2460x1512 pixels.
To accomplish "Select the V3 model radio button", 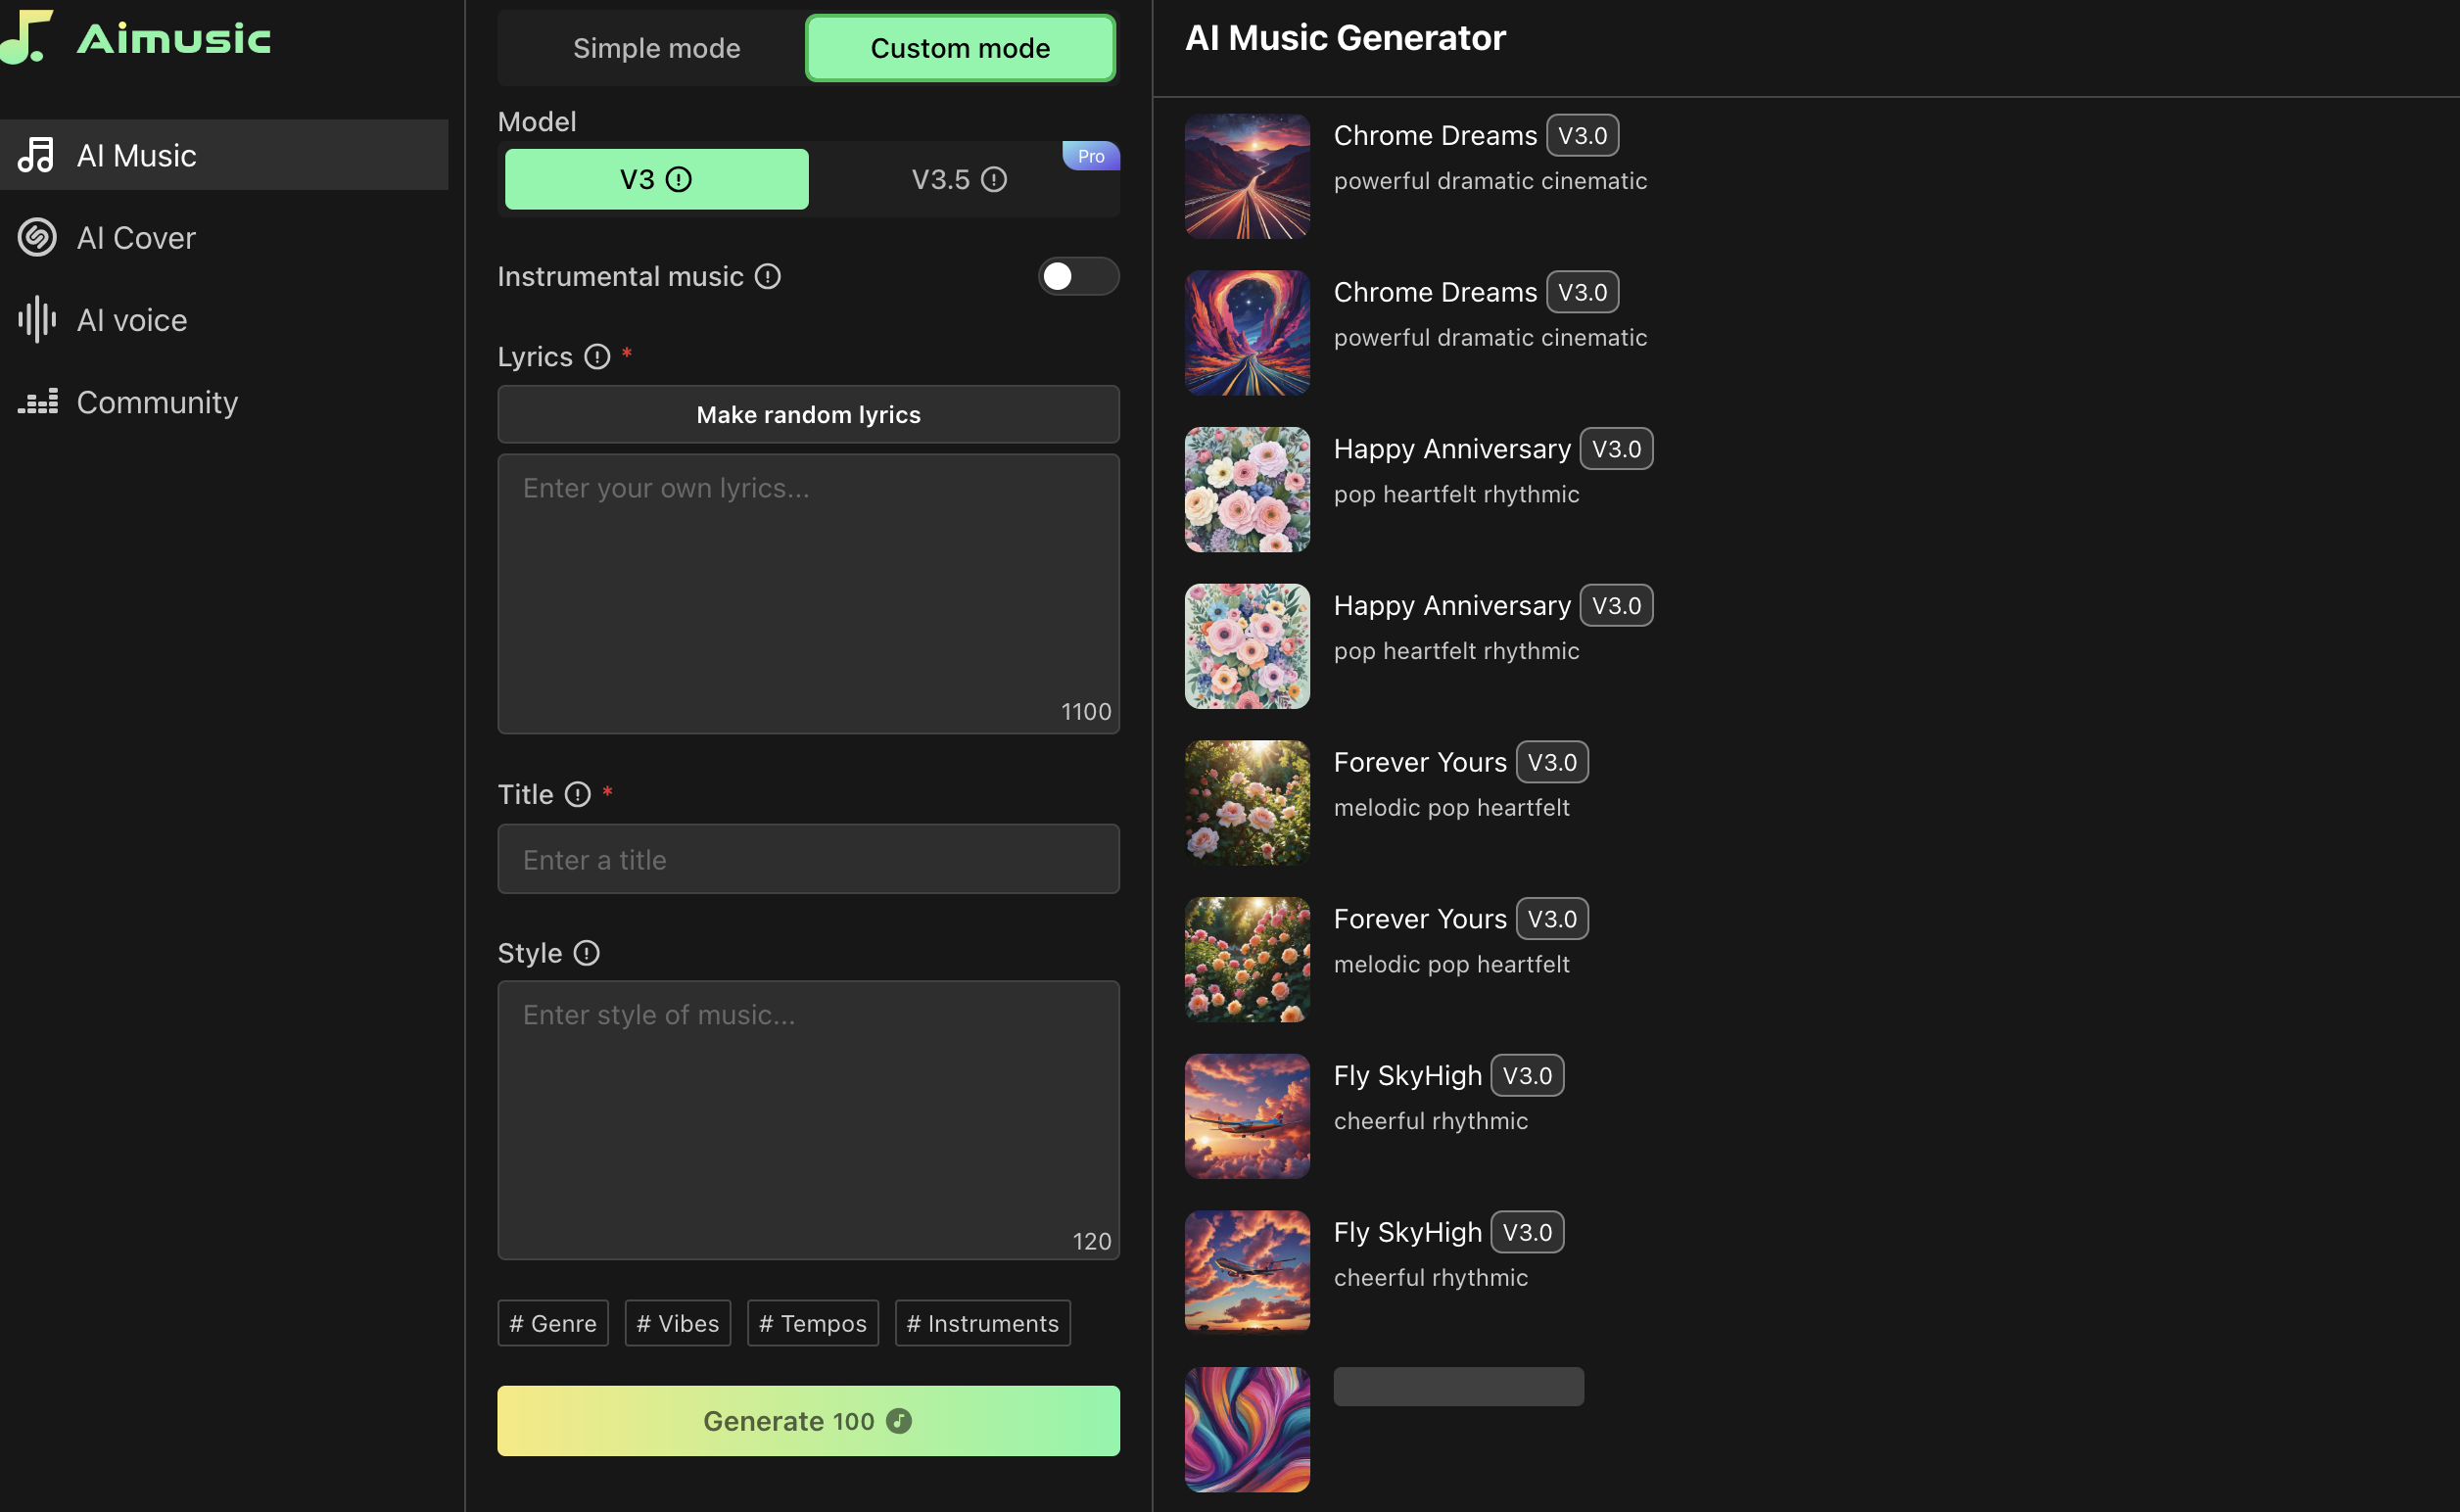I will point(655,177).
